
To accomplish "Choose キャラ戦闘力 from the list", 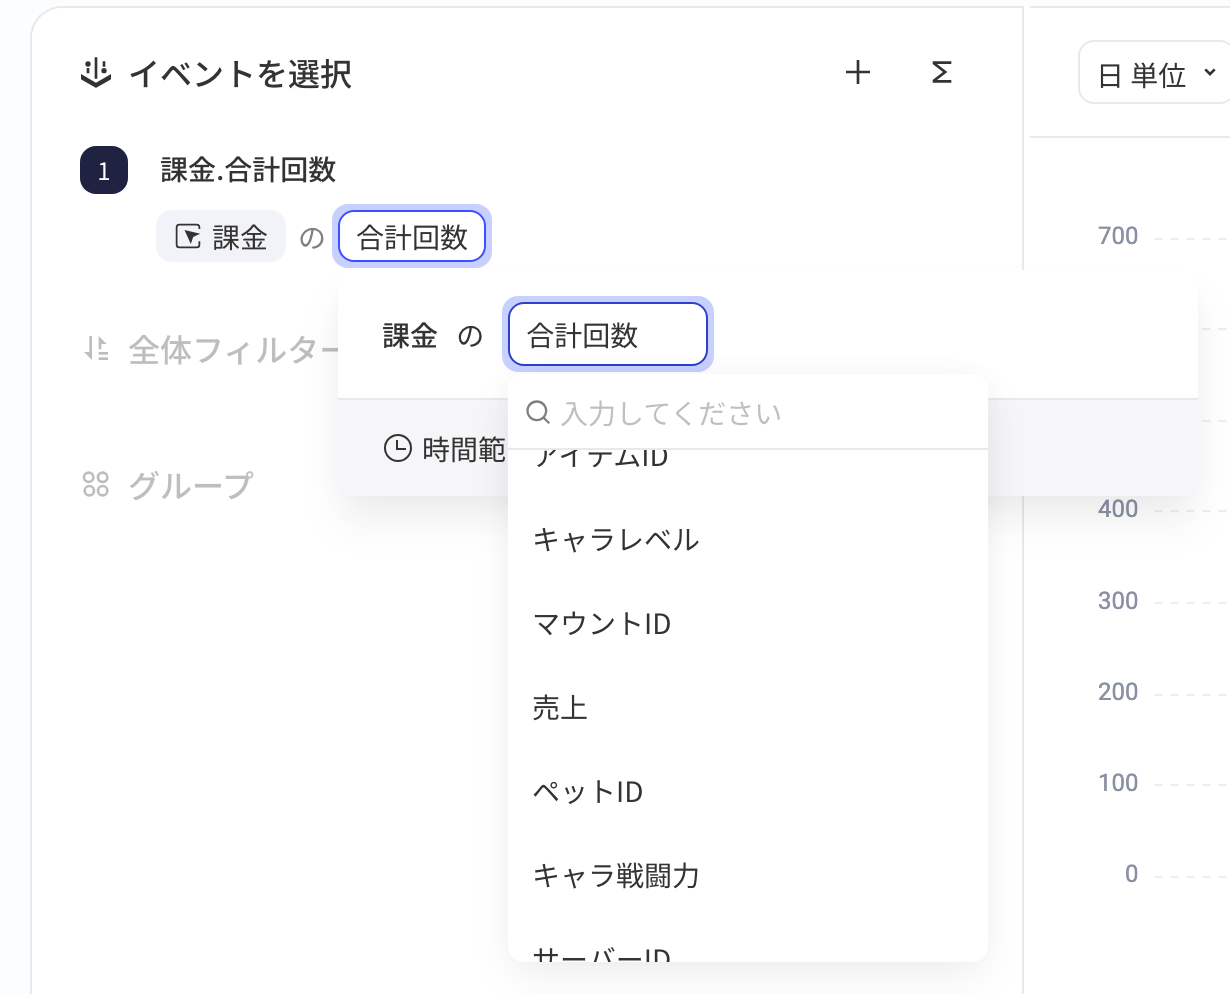I will pos(748,876).
